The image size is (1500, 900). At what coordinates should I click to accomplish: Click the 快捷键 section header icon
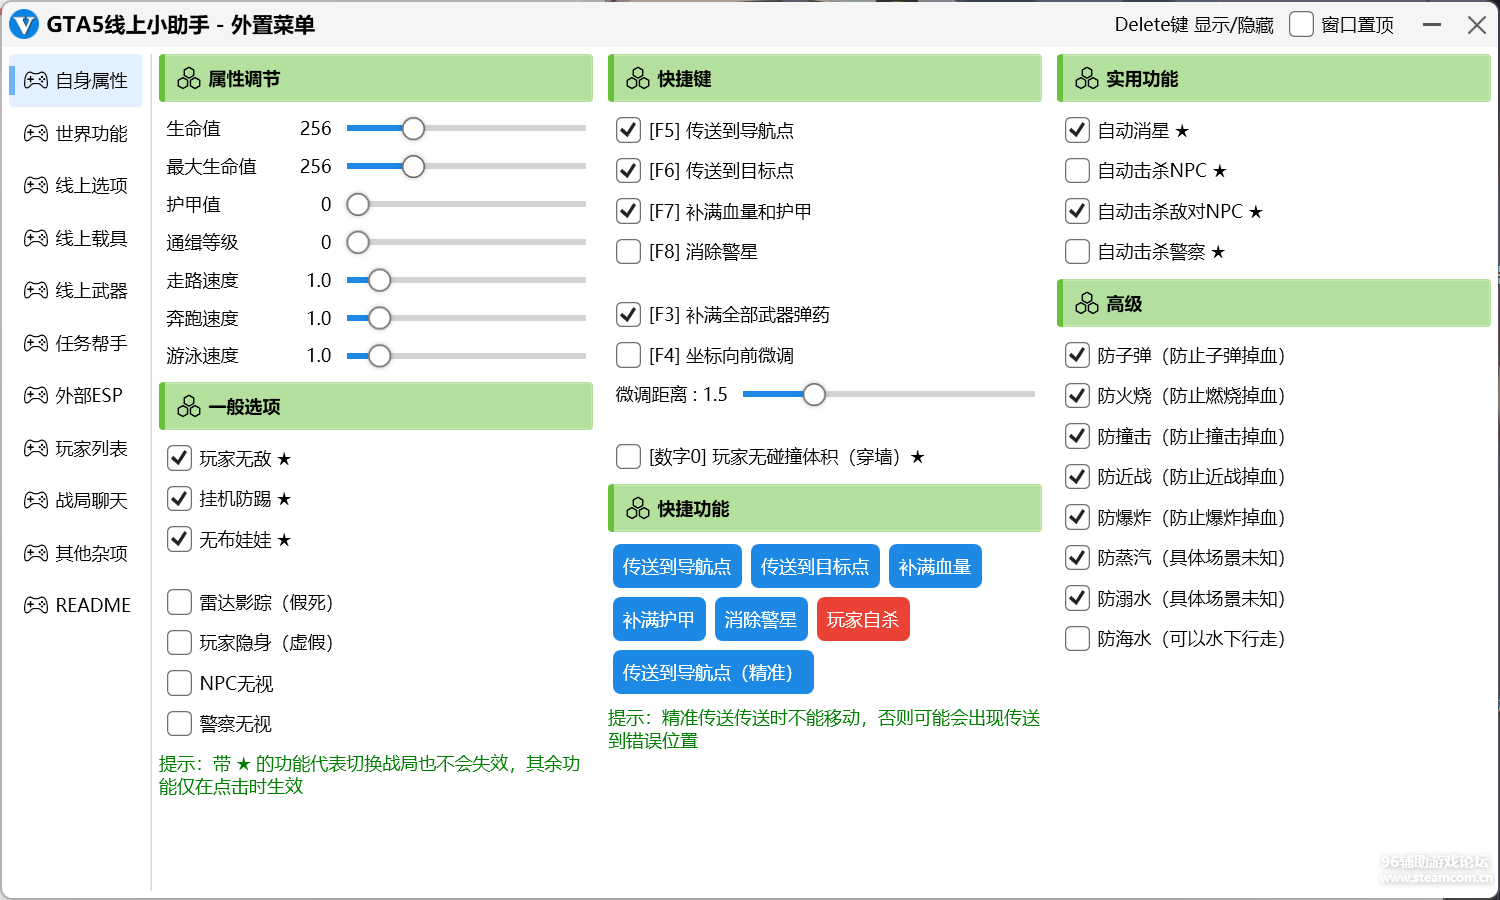pyautogui.click(x=638, y=79)
